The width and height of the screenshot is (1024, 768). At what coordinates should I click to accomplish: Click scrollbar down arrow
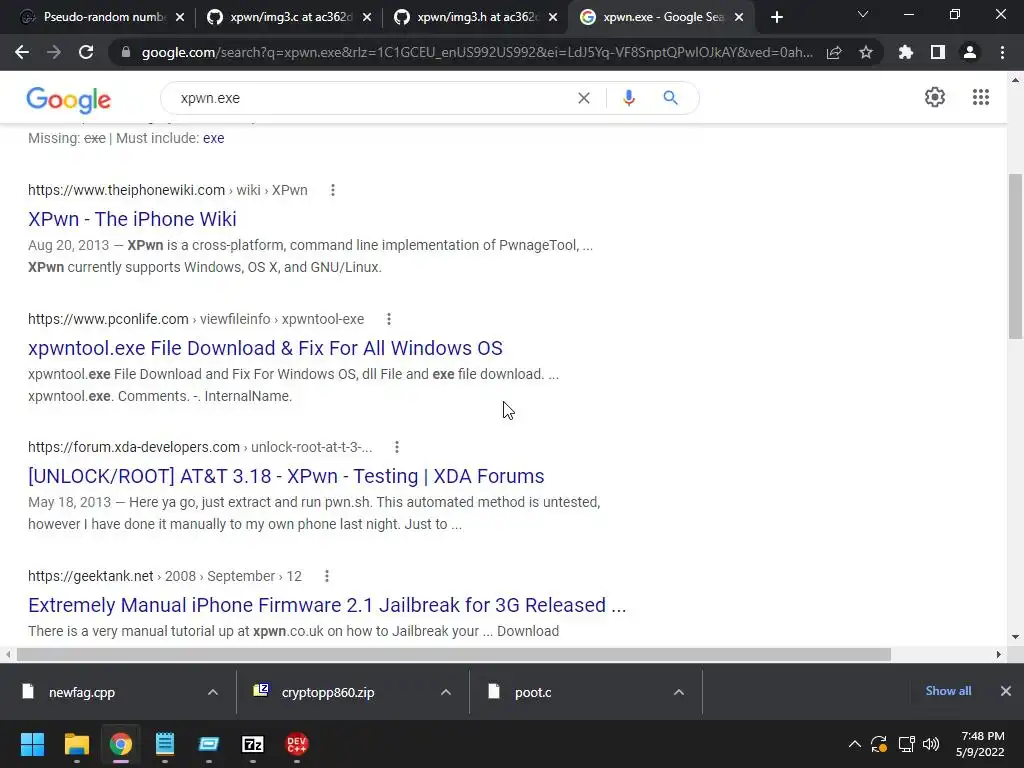(x=1015, y=637)
